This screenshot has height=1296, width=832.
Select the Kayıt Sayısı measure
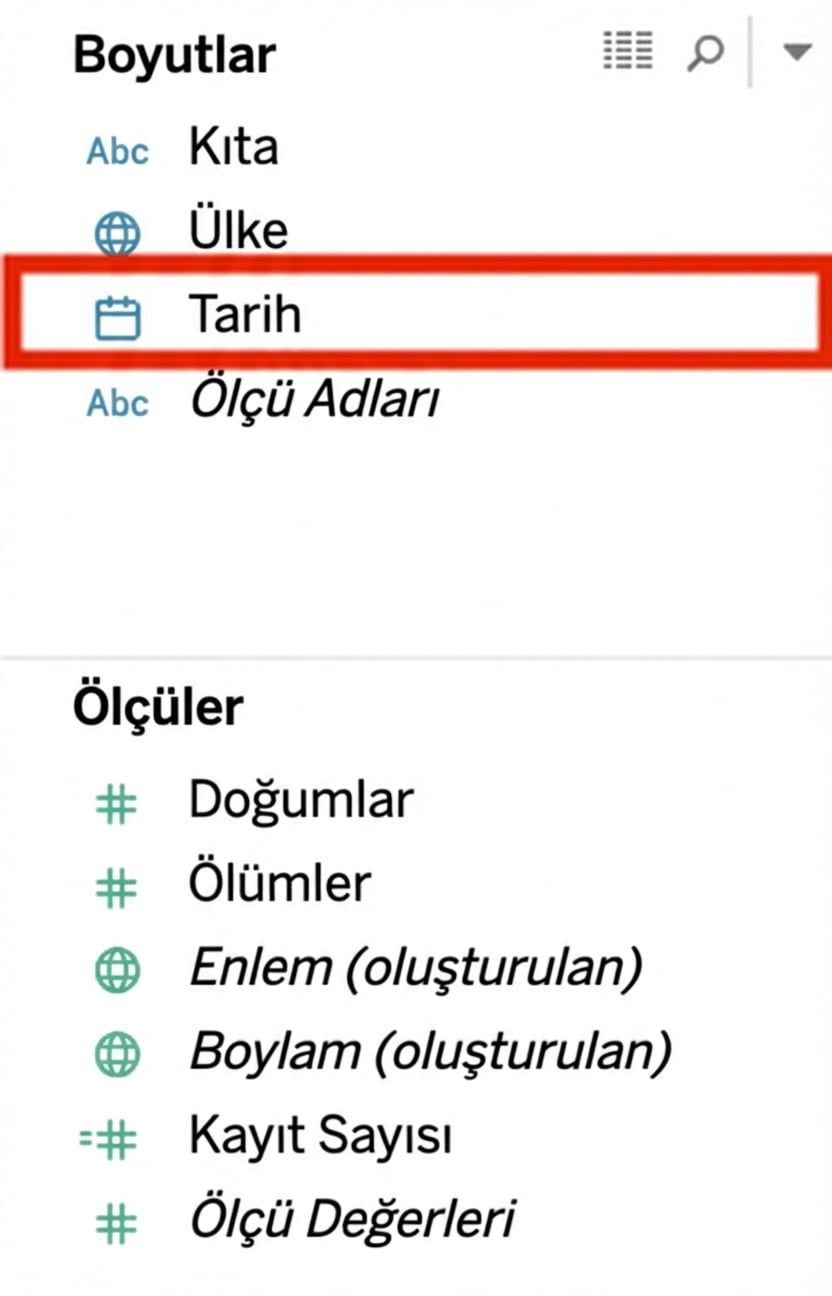320,1137
